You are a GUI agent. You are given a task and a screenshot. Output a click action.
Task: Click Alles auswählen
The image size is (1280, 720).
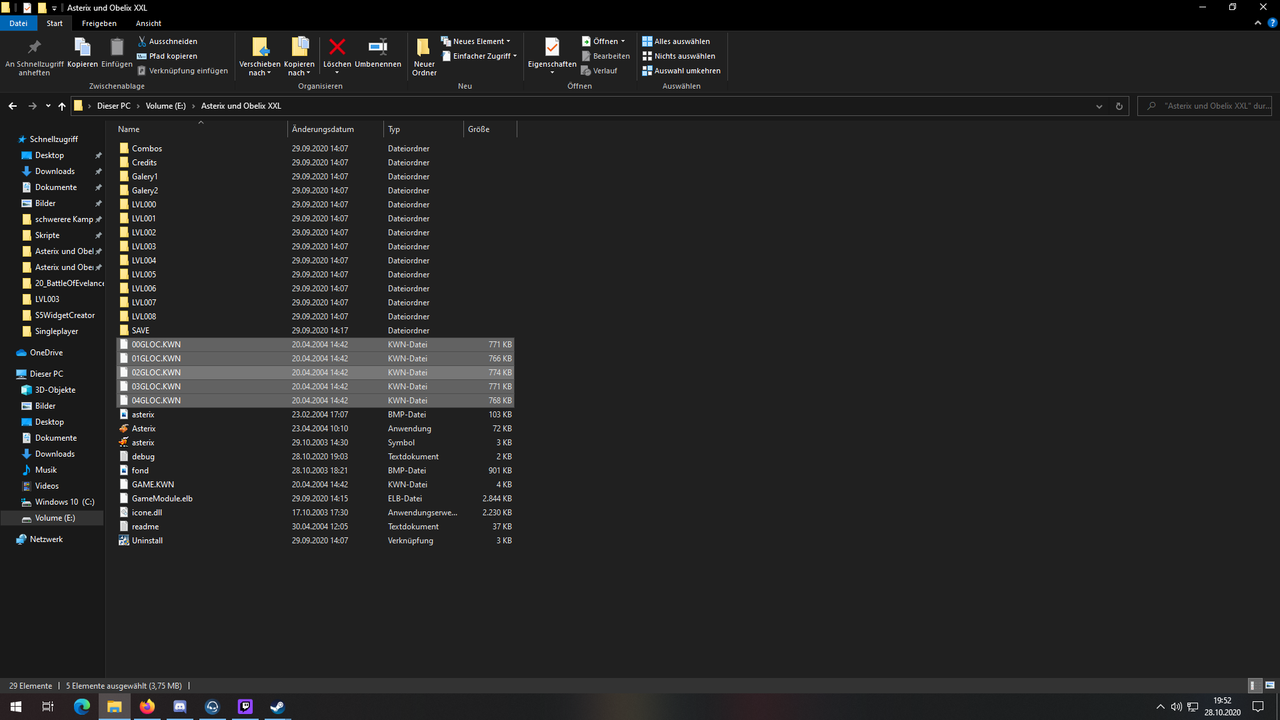(676, 41)
